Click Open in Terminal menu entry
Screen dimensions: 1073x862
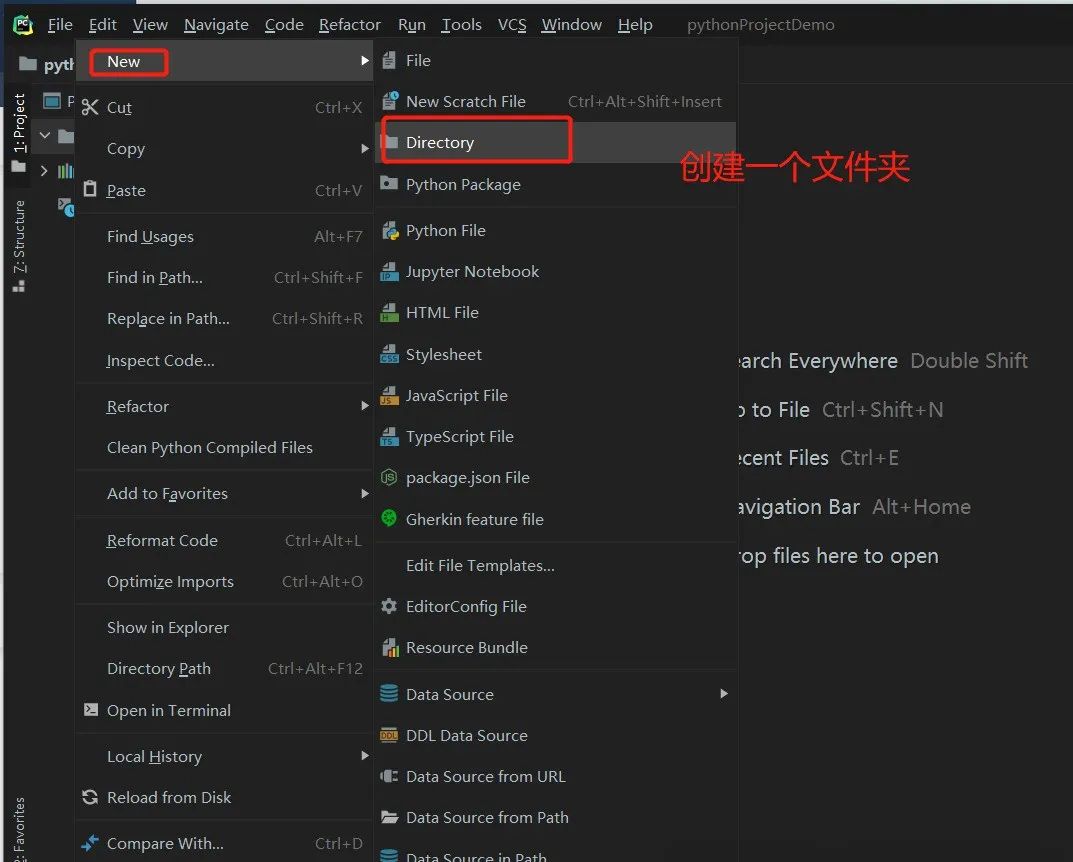pos(168,711)
